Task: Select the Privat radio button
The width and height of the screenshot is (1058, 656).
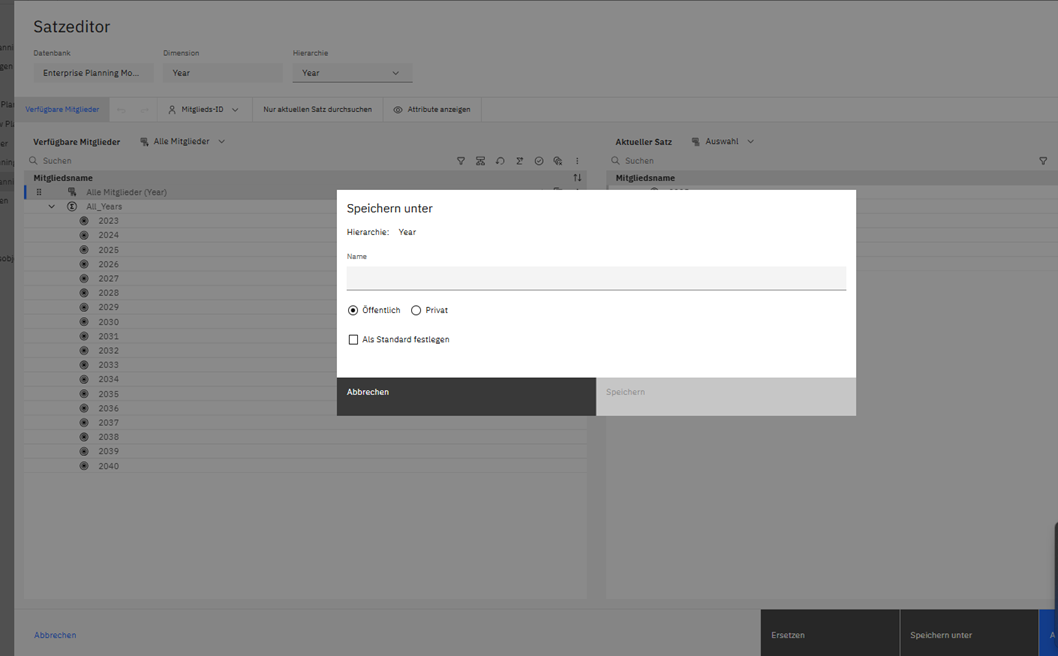Action: click(416, 311)
